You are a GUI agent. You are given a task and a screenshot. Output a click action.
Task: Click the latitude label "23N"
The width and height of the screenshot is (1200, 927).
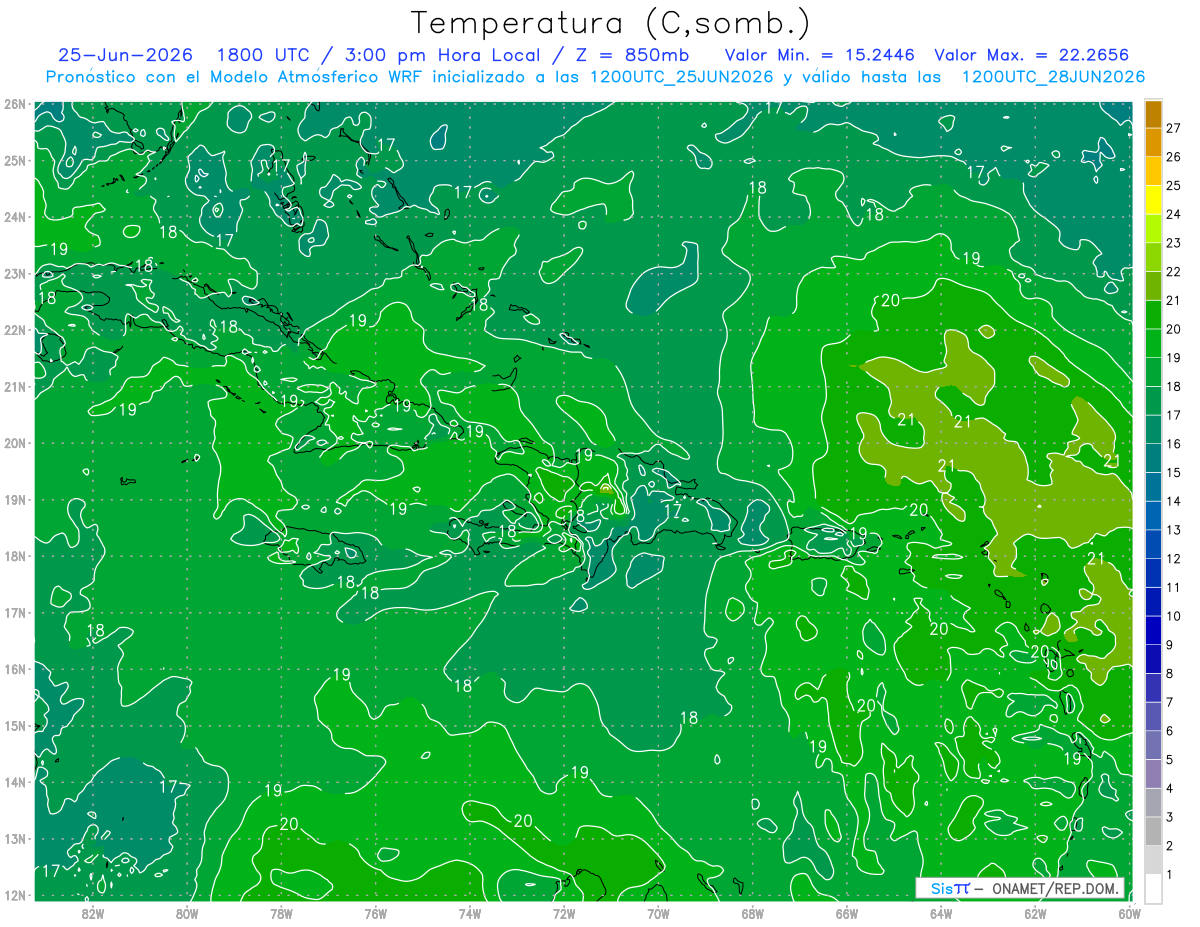point(14,273)
